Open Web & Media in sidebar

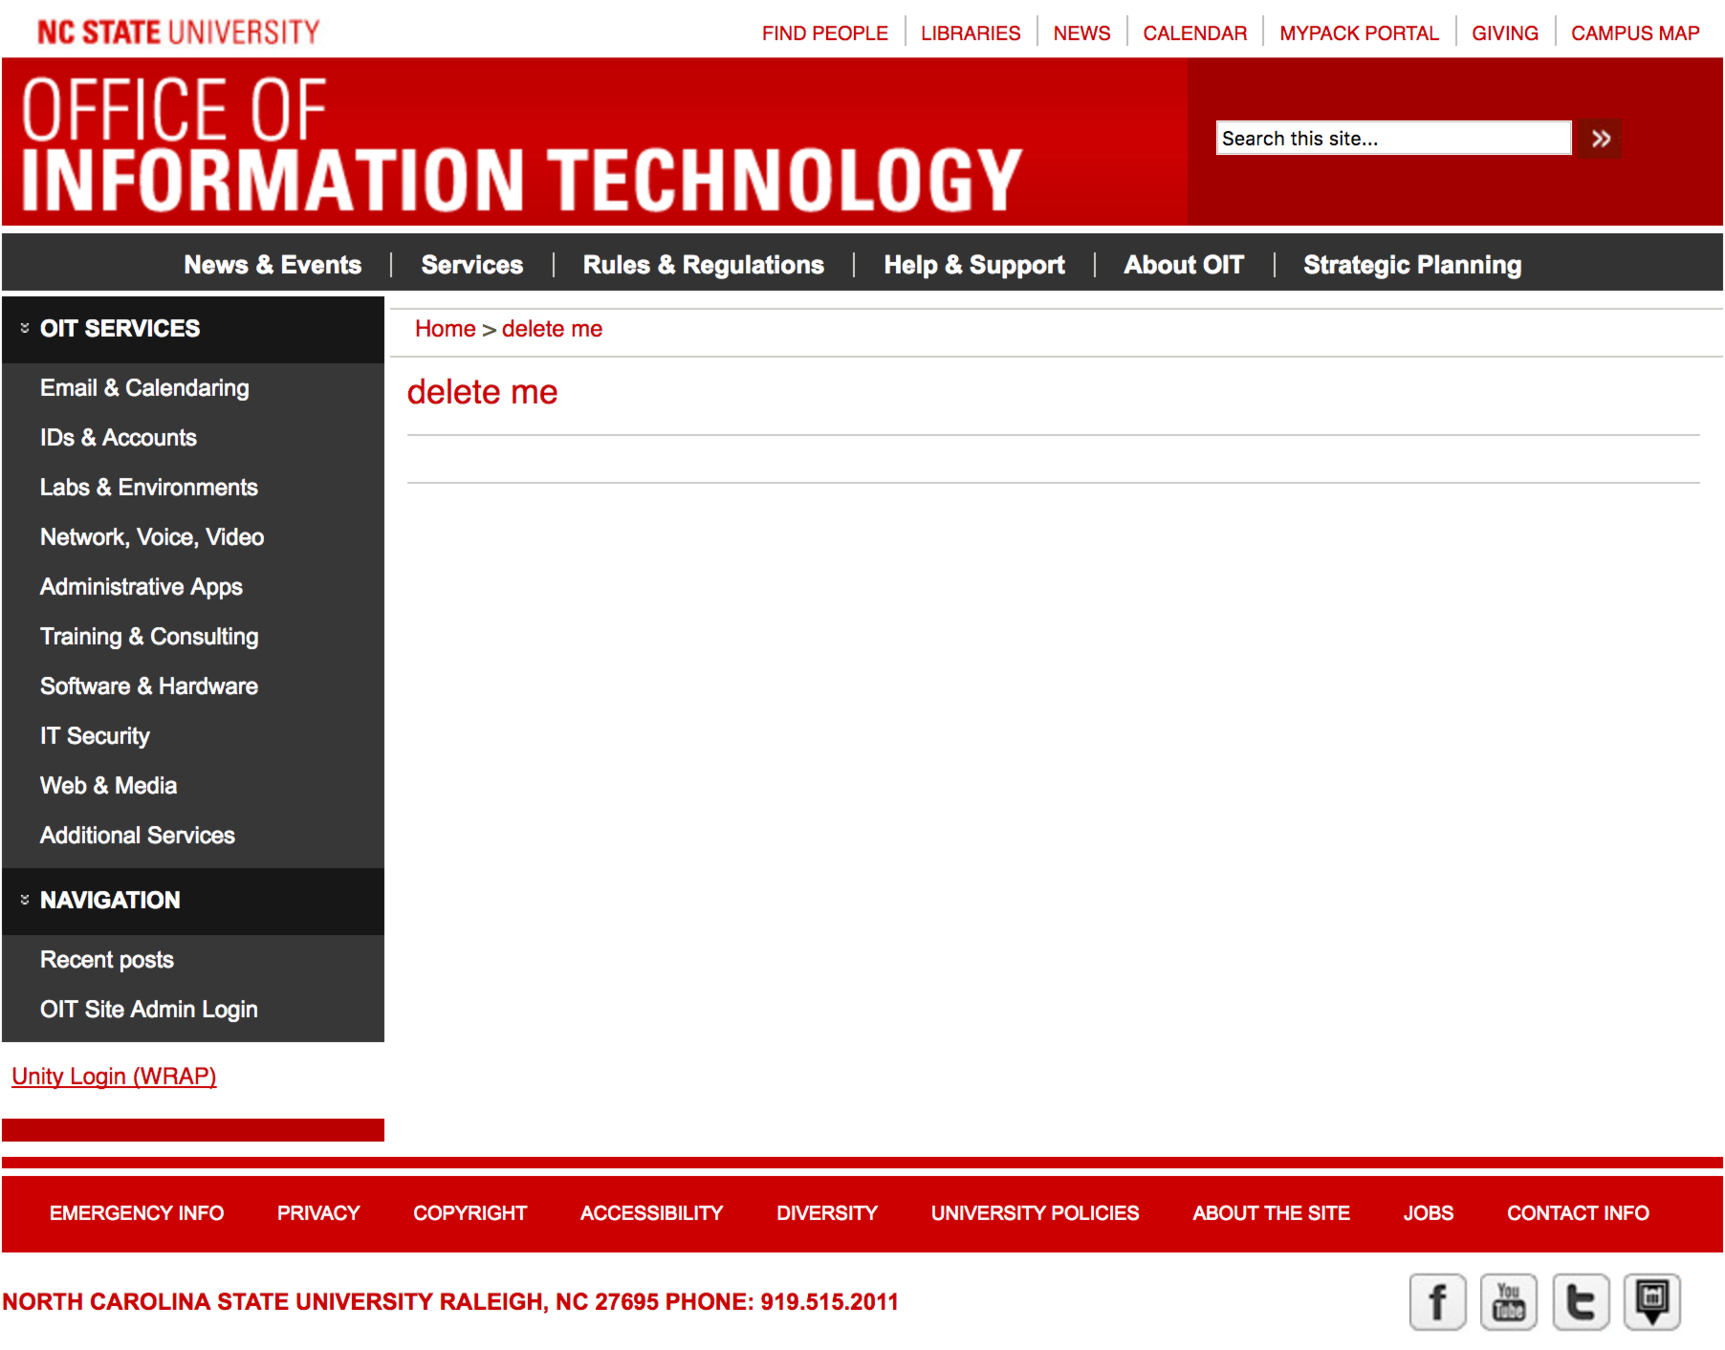(x=108, y=785)
